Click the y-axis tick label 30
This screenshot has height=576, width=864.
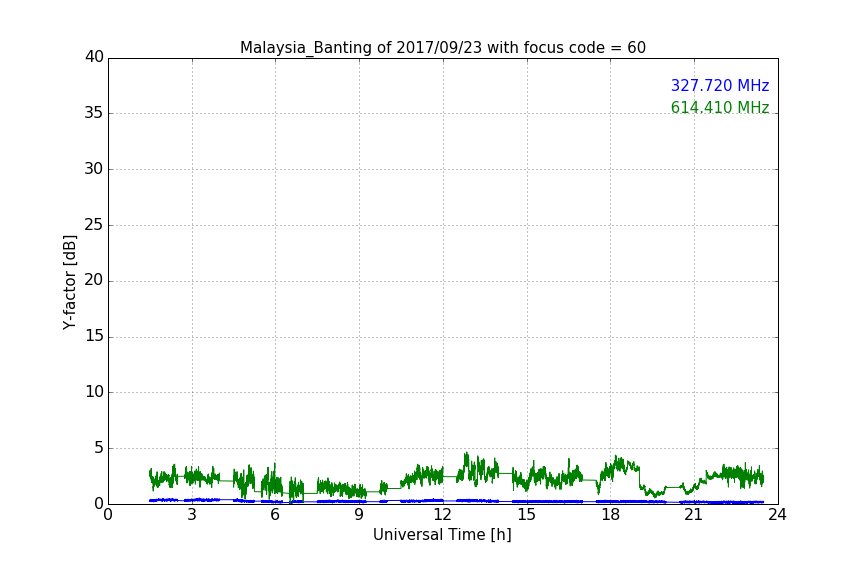point(94,169)
